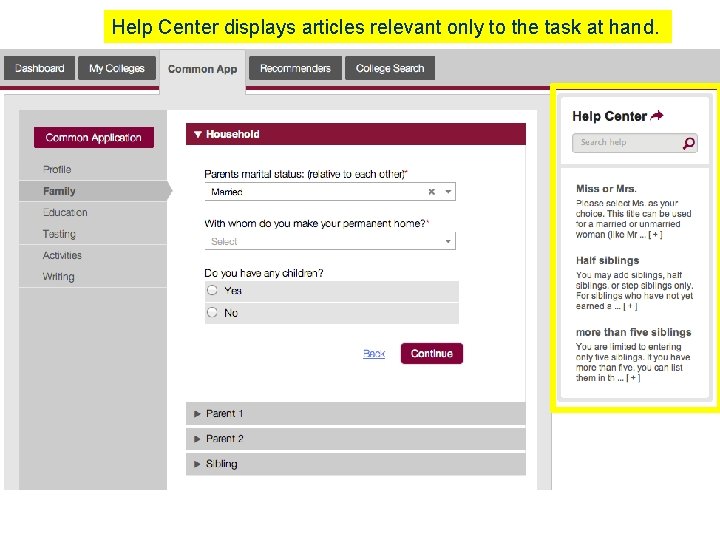Collapse the Household section header
Screen dimensions: 720x540
tap(356, 134)
